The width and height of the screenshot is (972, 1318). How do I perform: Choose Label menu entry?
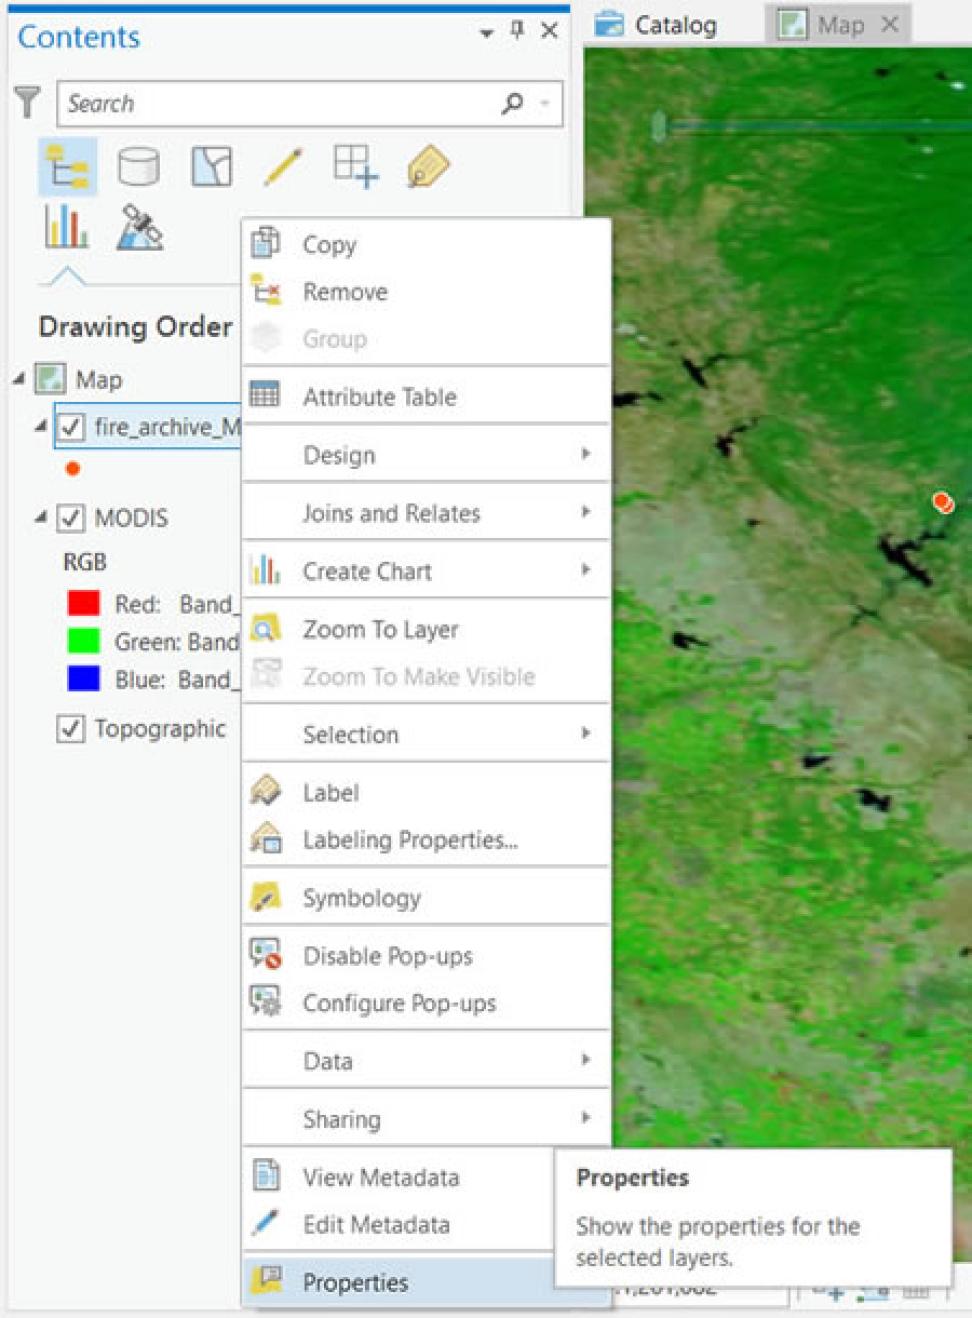tap(426, 792)
